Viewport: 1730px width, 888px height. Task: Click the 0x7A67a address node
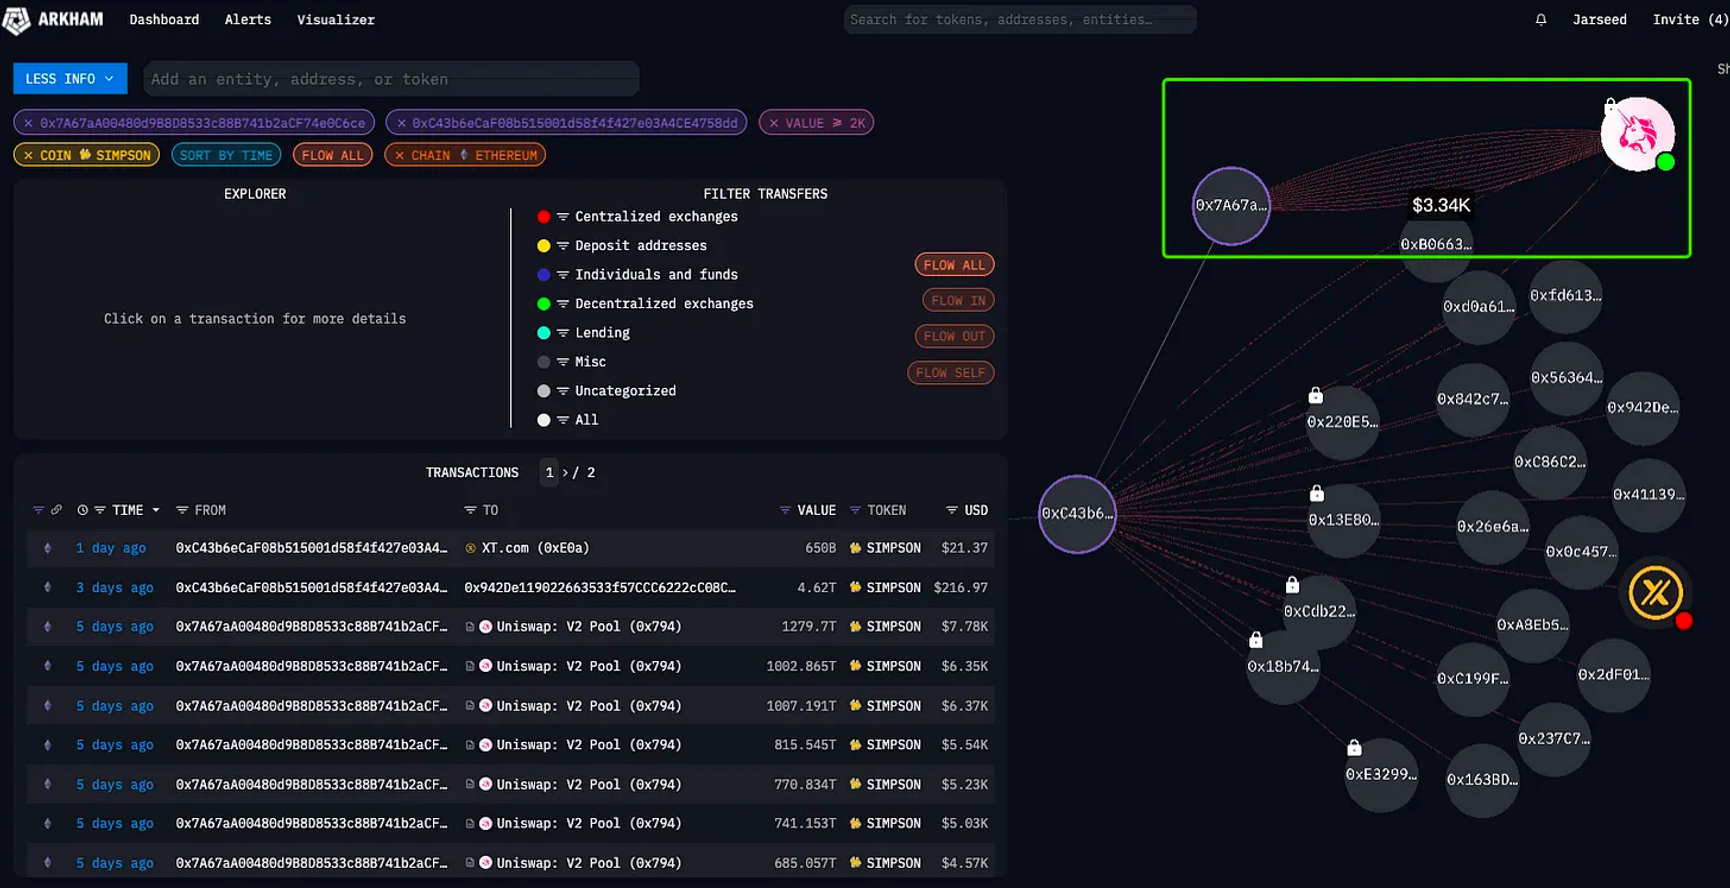pos(1231,206)
